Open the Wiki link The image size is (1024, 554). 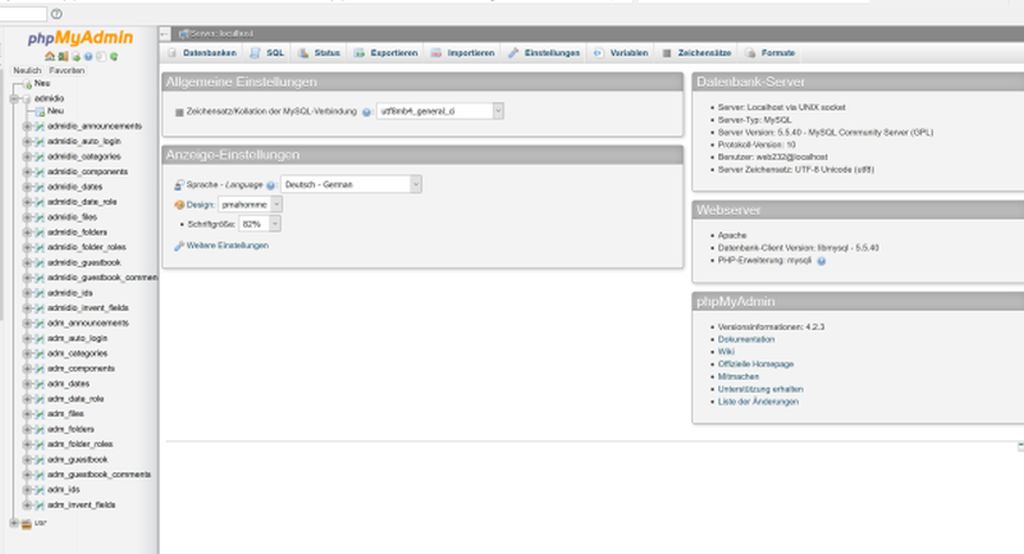point(726,352)
